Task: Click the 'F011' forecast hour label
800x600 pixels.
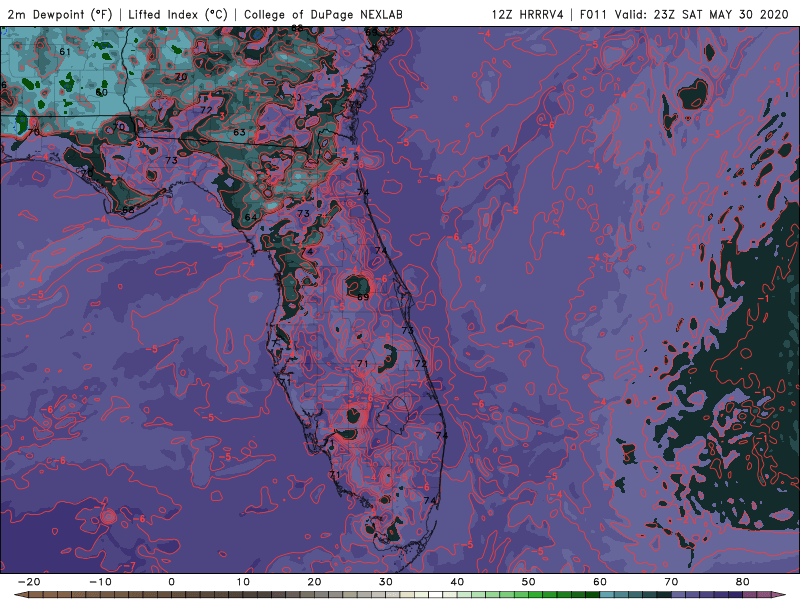Action: 594,14
